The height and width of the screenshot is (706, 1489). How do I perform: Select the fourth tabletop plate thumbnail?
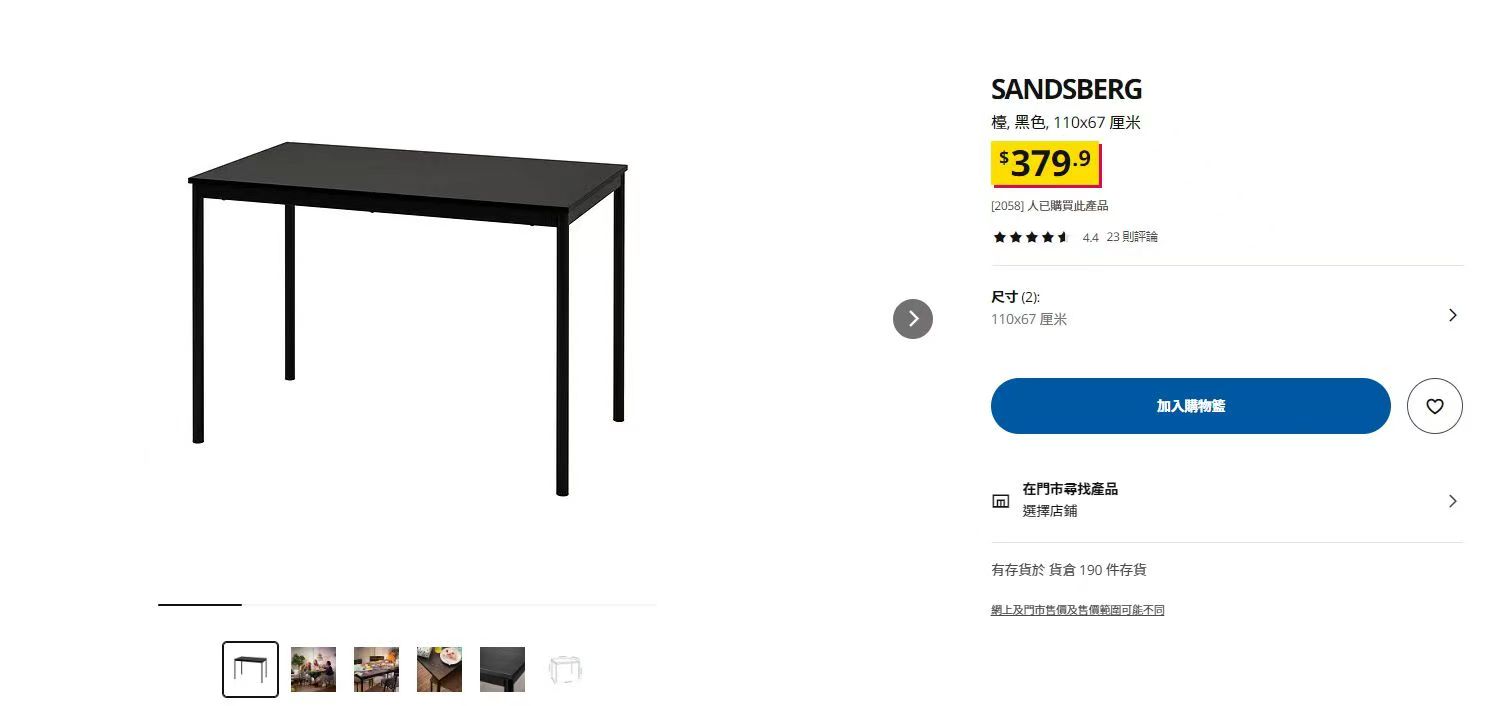point(439,669)
